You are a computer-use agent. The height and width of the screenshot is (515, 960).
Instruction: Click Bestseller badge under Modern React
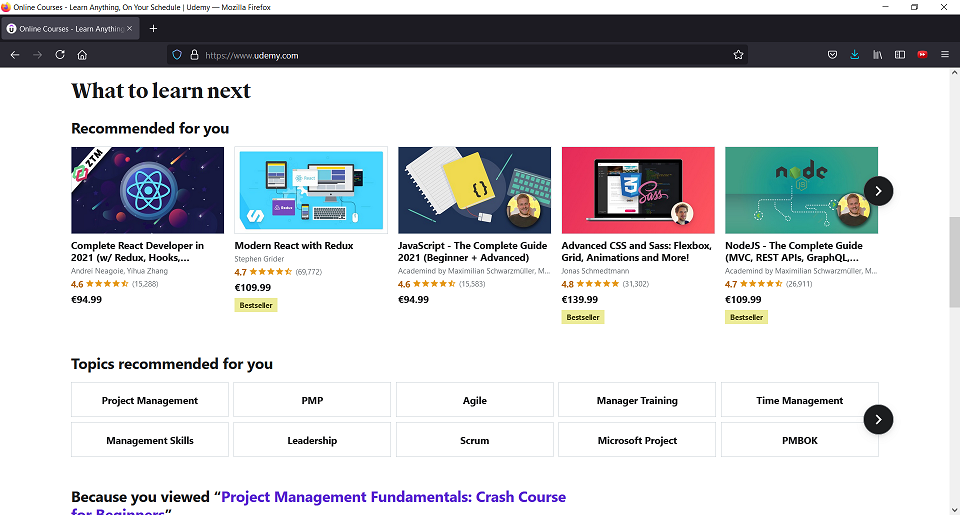[256, 305]
